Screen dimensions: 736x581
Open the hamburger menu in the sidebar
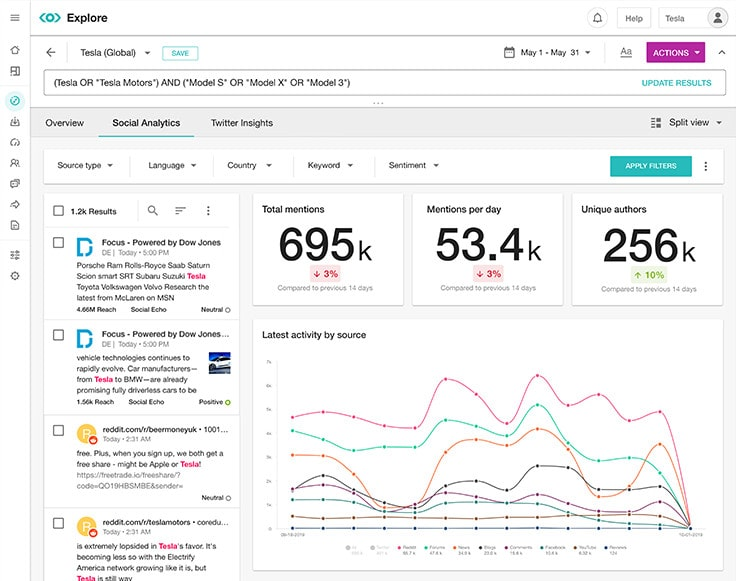coord(15,18)
